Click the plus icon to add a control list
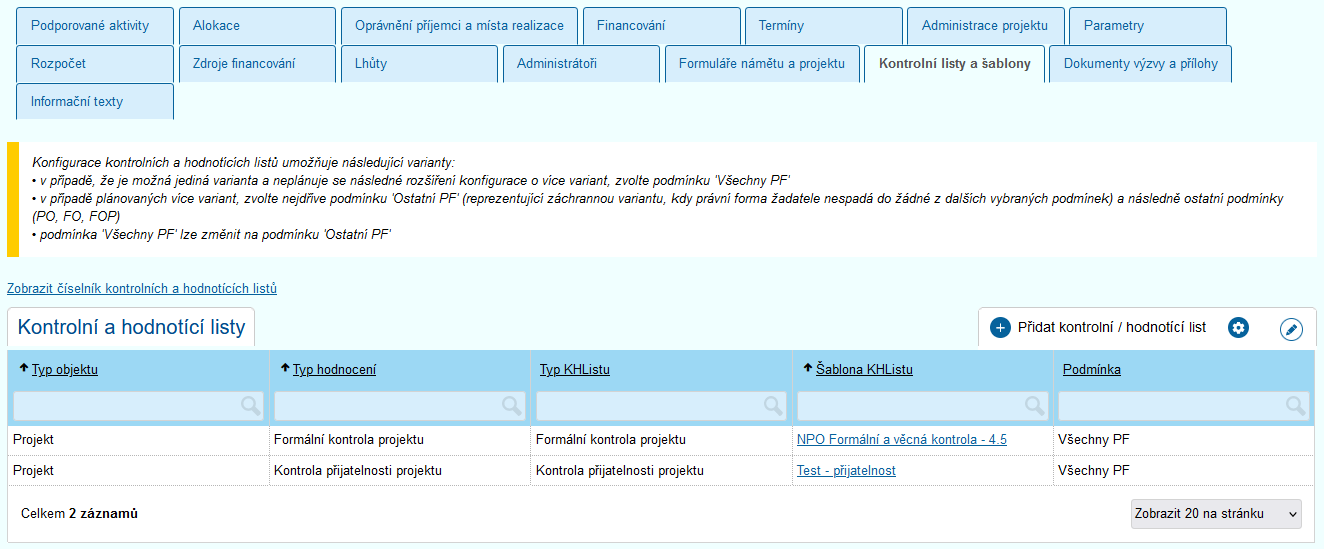This screenshot has width=1324, height=549. (x=1001, y=327)
